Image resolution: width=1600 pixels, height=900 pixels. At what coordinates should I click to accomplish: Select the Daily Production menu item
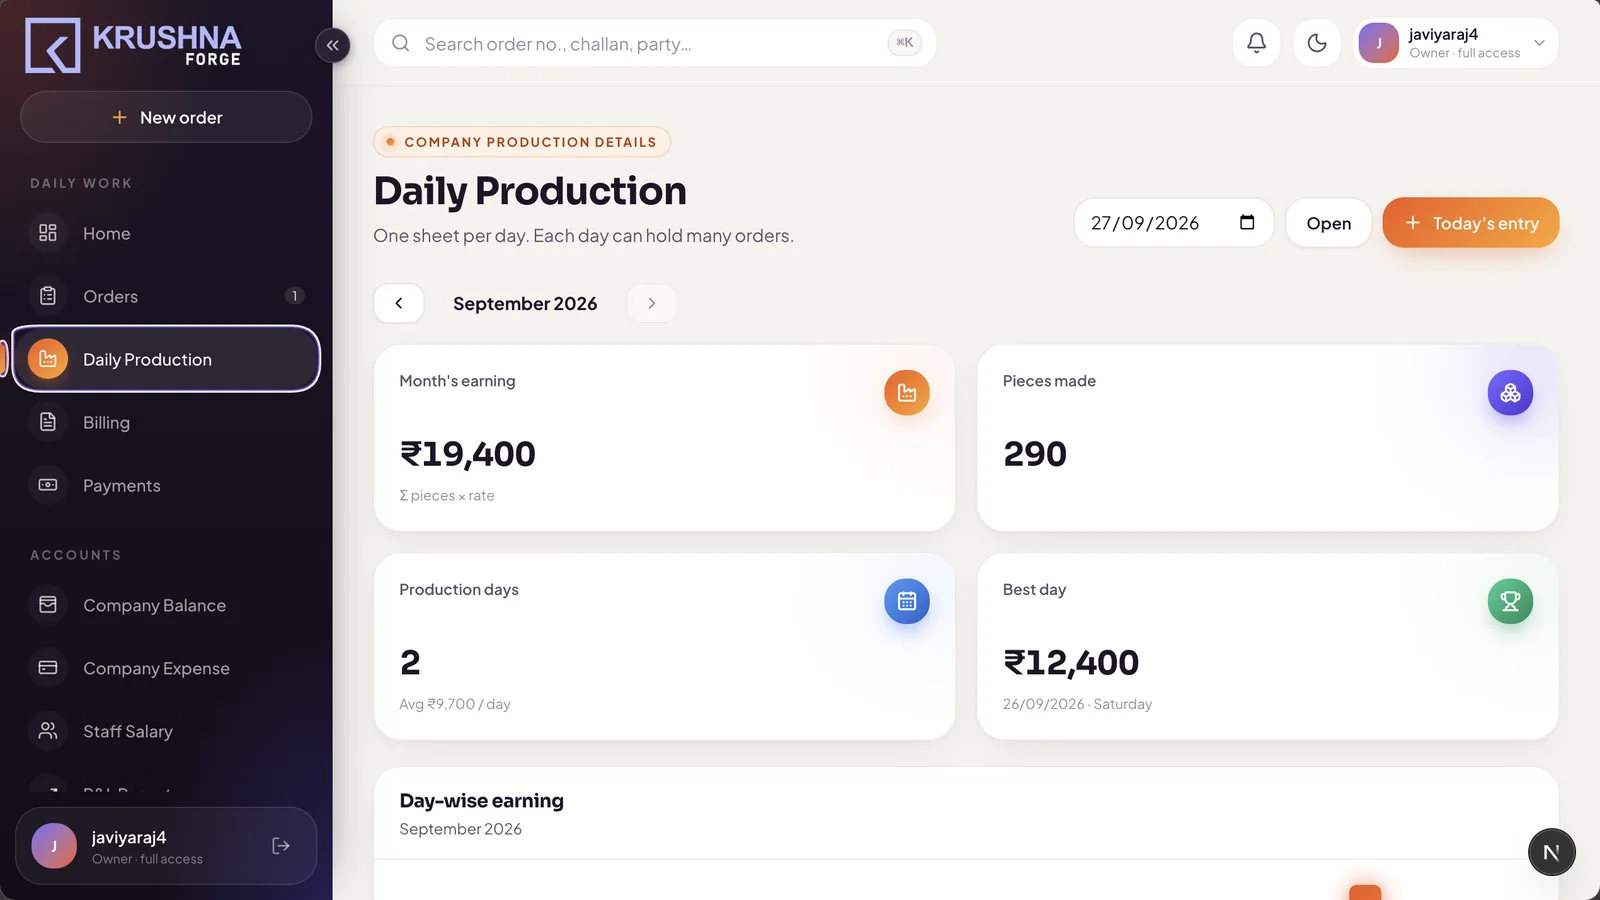pyautogui.click(x=166, y=359)
